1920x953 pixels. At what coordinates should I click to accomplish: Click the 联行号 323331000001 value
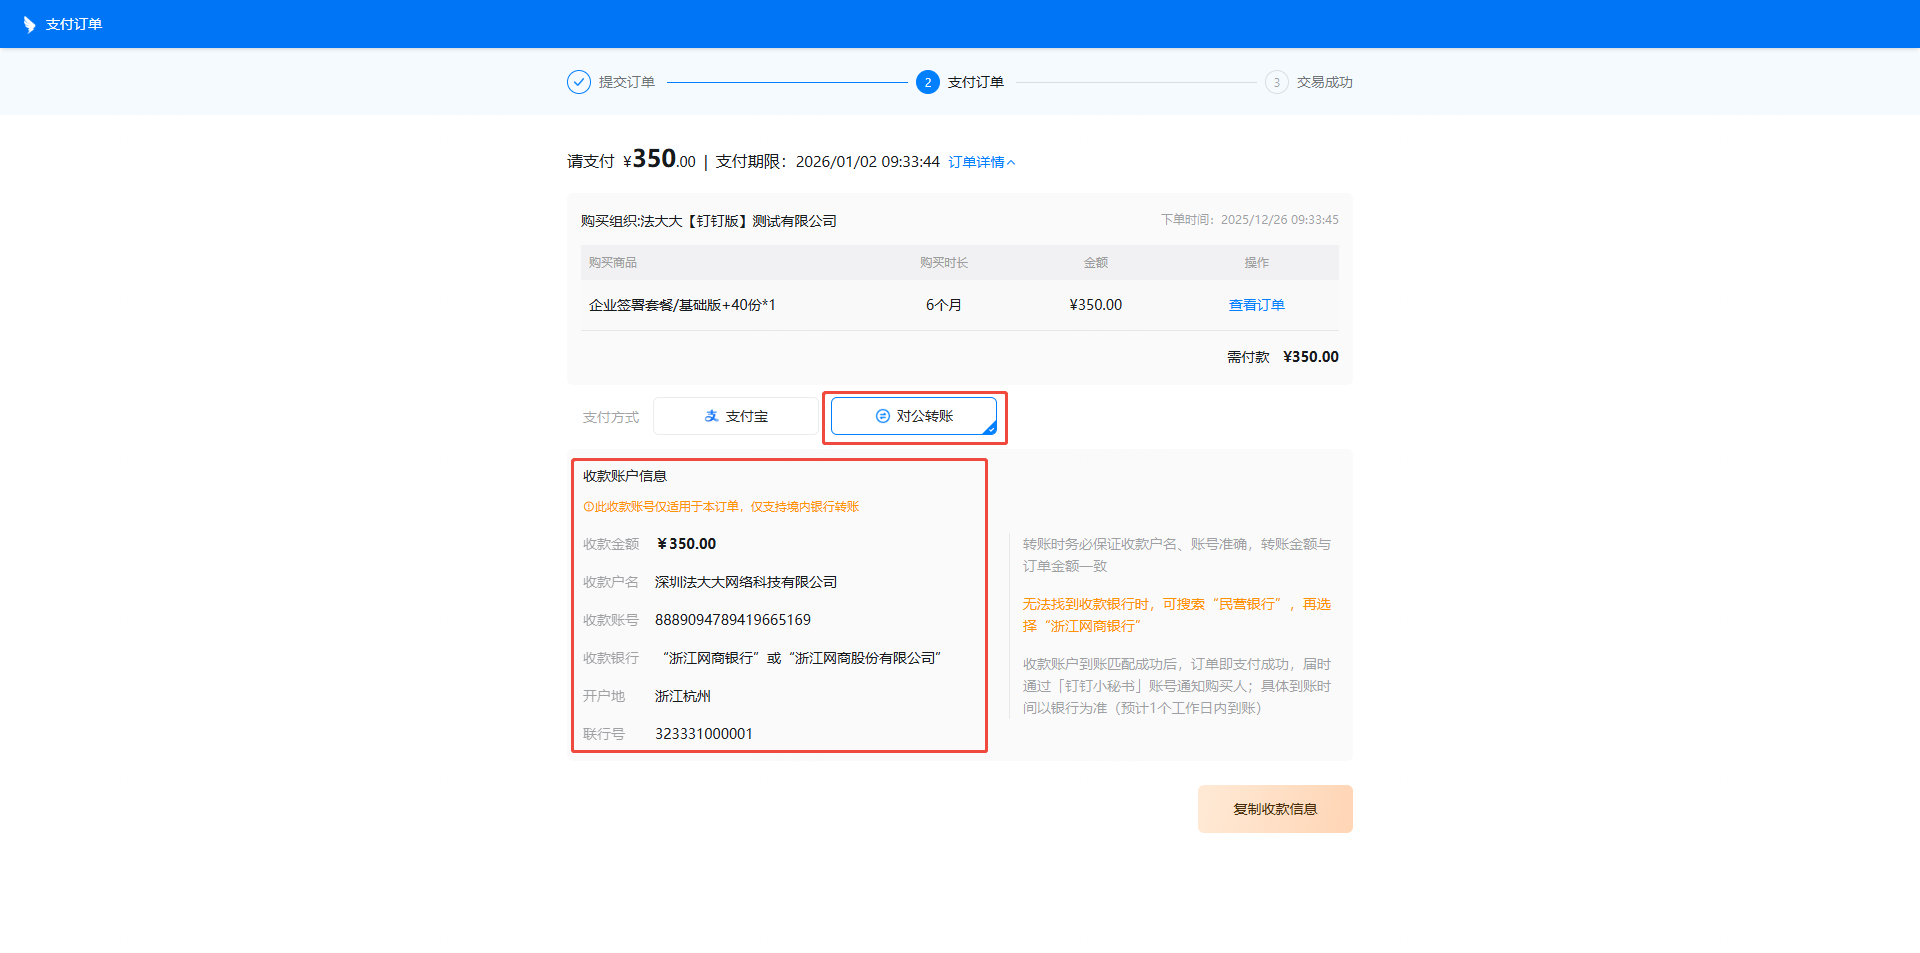tap(704, 734)
